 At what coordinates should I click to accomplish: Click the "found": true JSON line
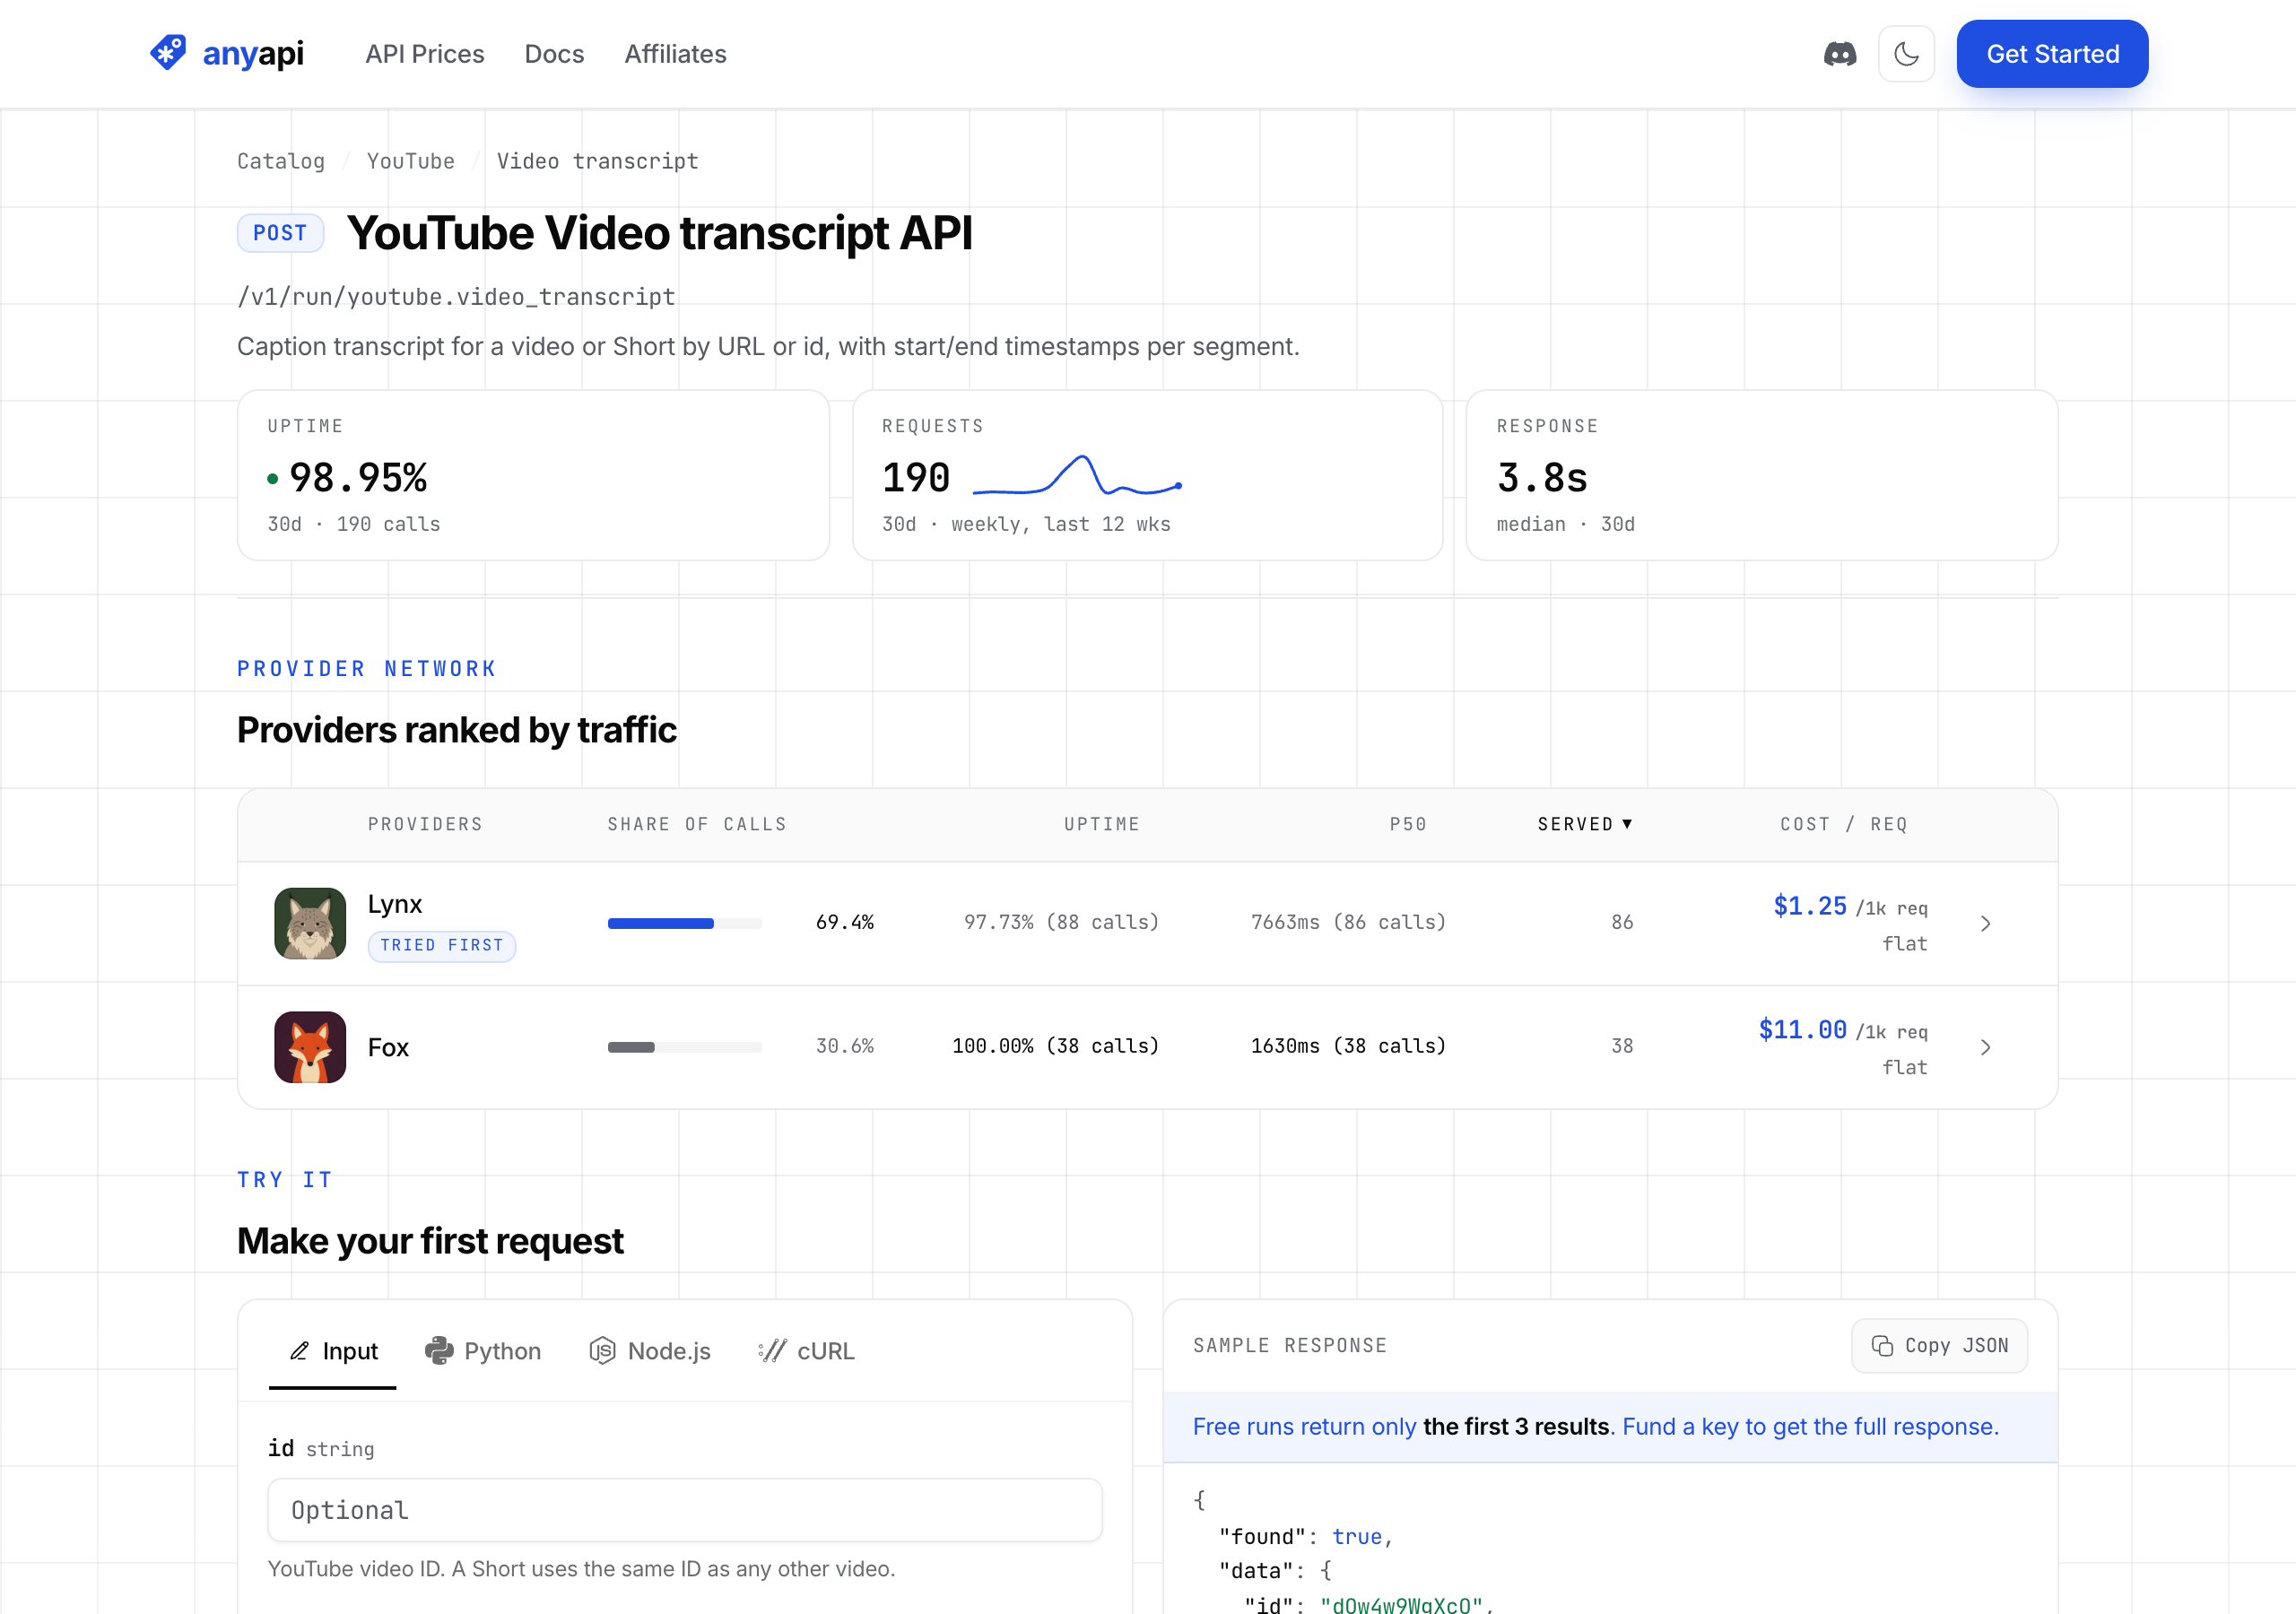coord(1305,1537)
